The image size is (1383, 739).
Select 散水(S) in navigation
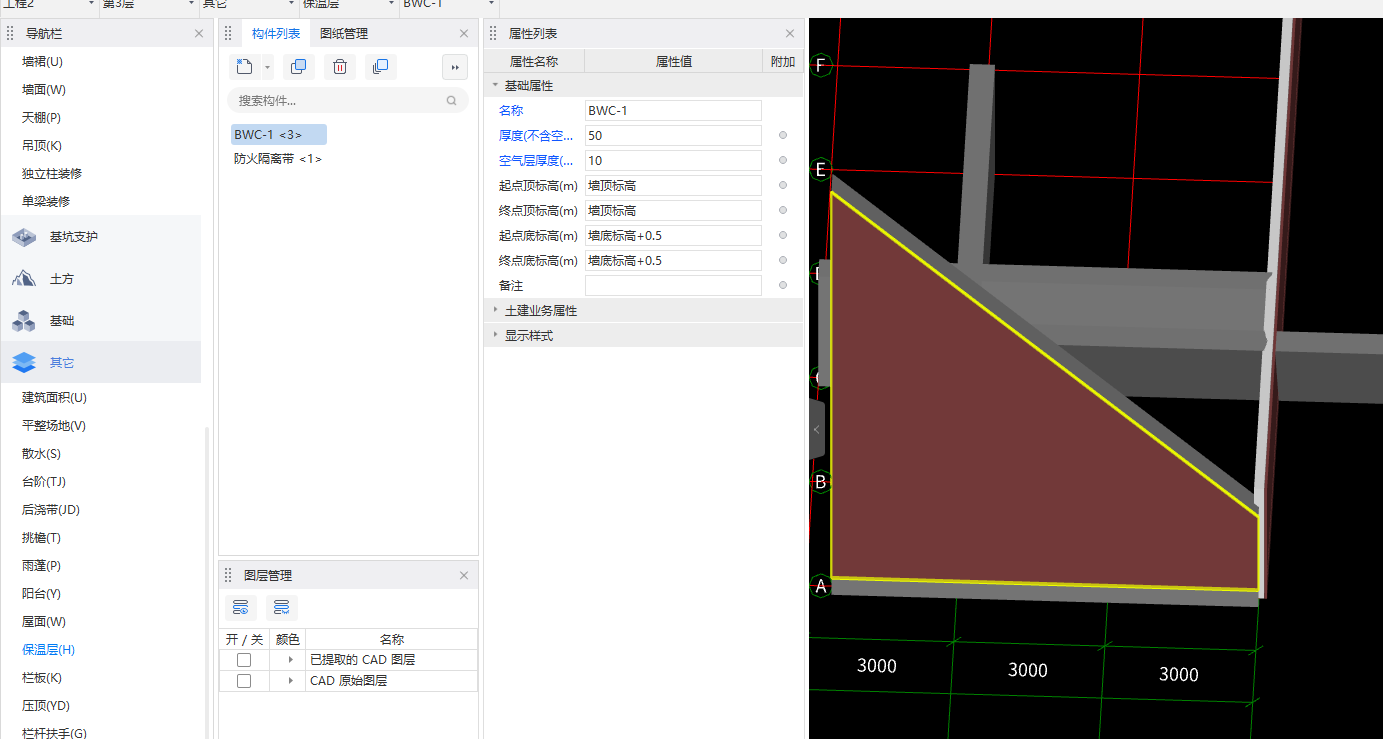pyautogui.click(x=42, y=454)
